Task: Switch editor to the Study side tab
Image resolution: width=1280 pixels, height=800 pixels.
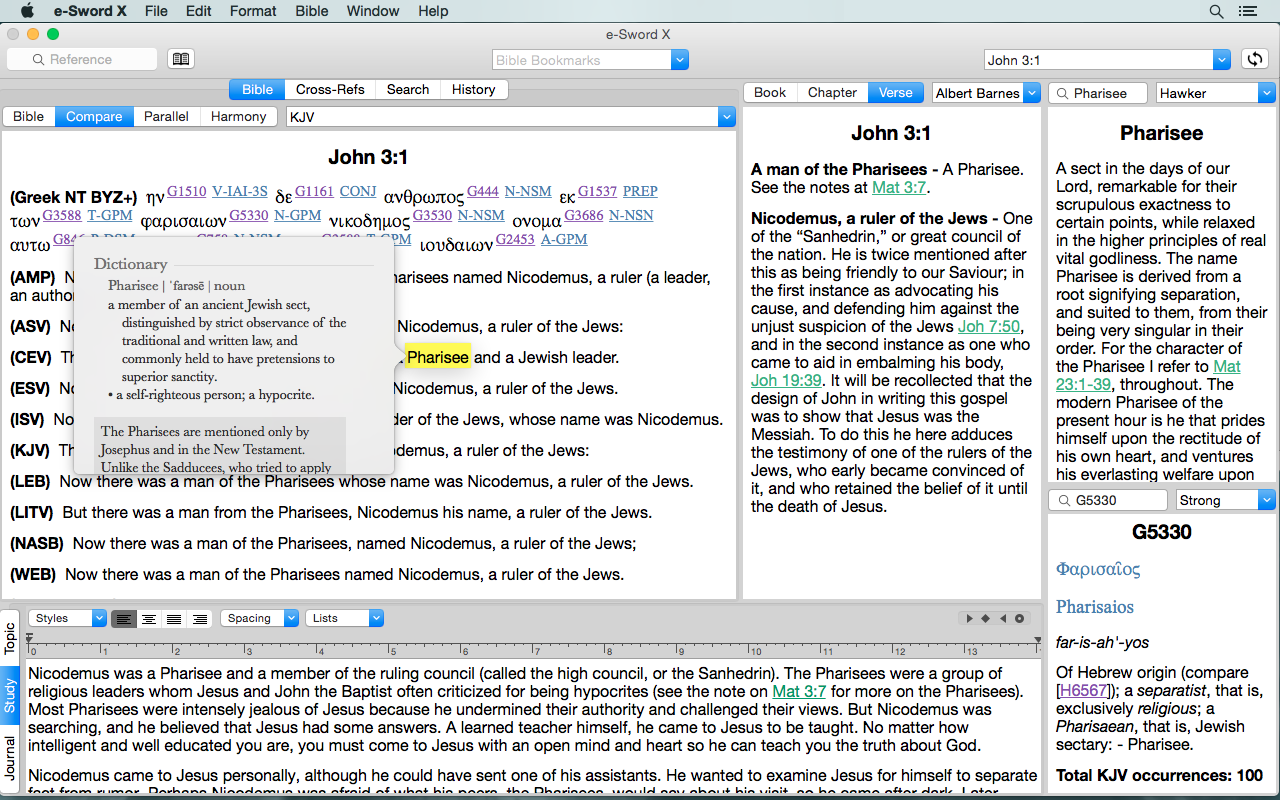Action: (9, 696)
